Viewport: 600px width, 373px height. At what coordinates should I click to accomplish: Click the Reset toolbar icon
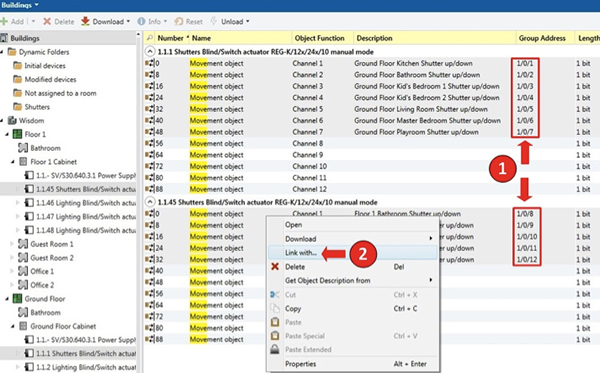pyautogui.click(x=178, y=21)
